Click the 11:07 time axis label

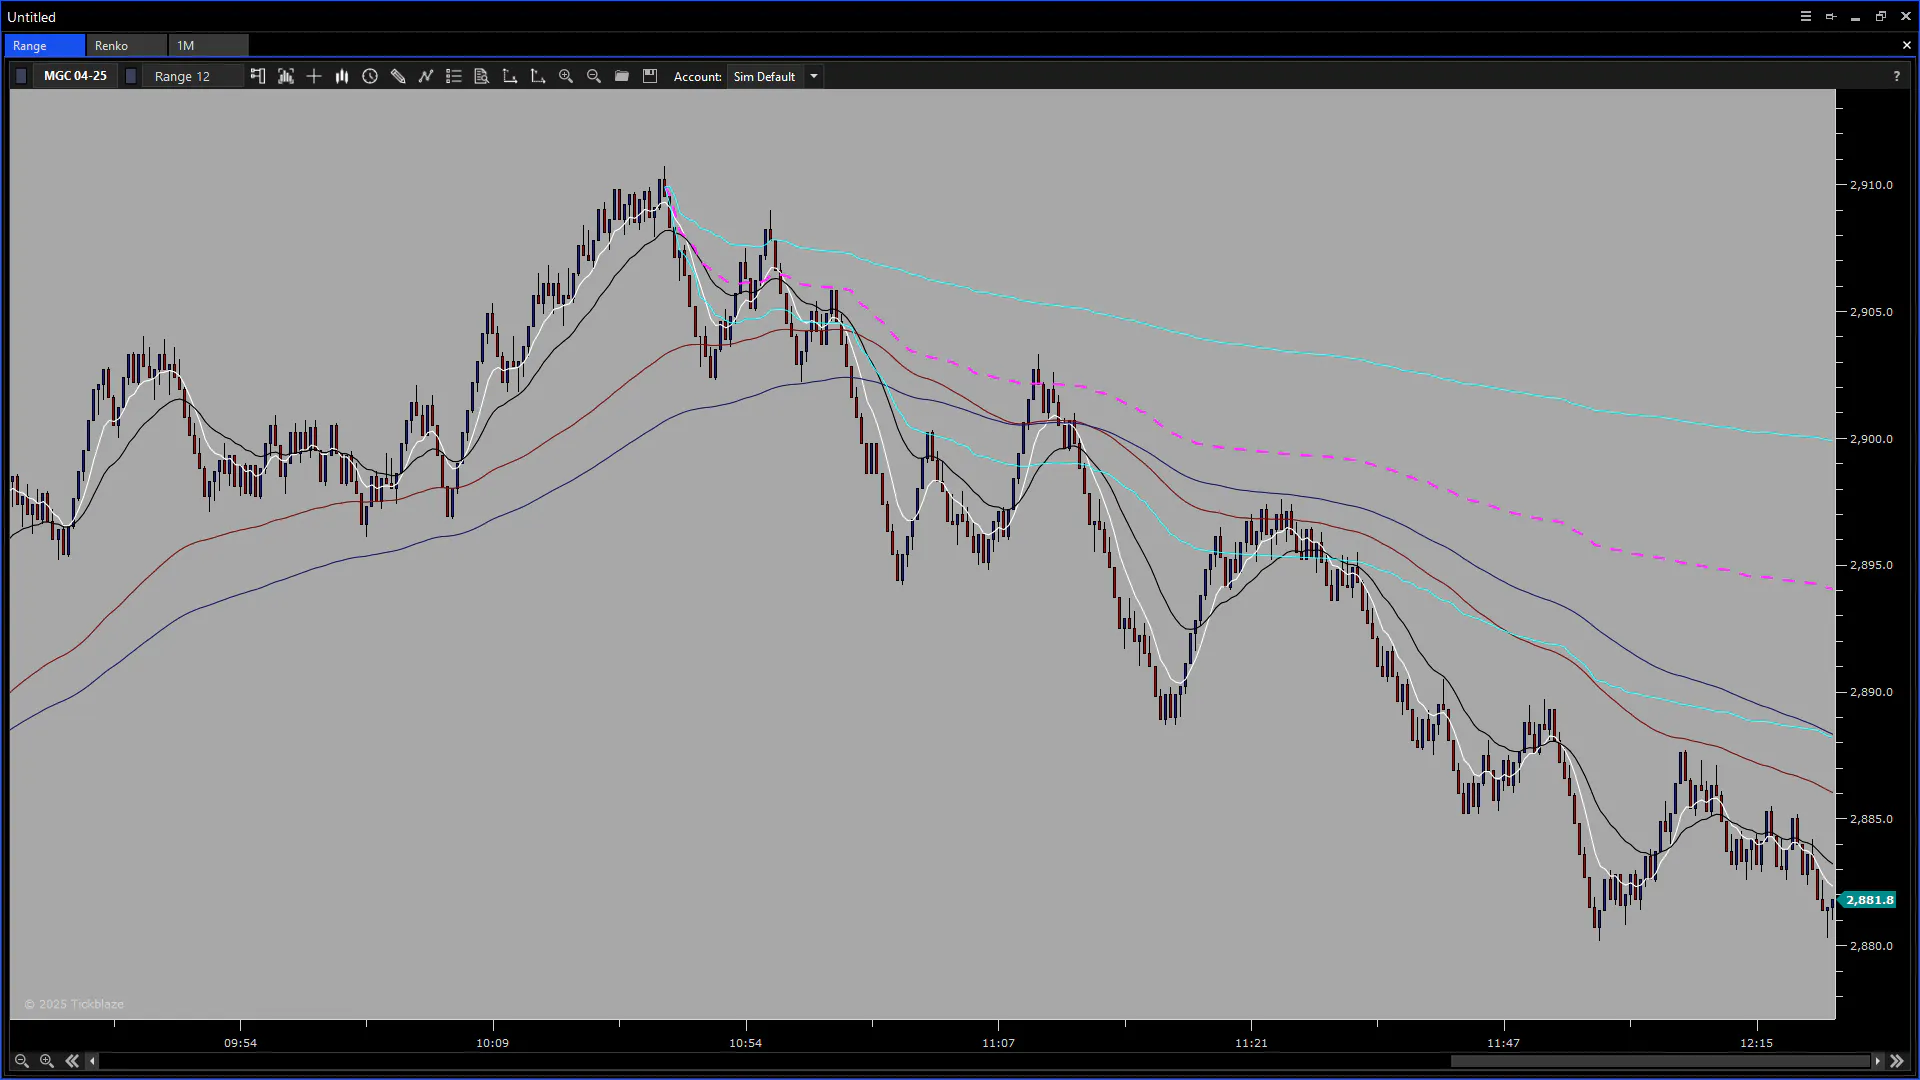(998, 1043)
